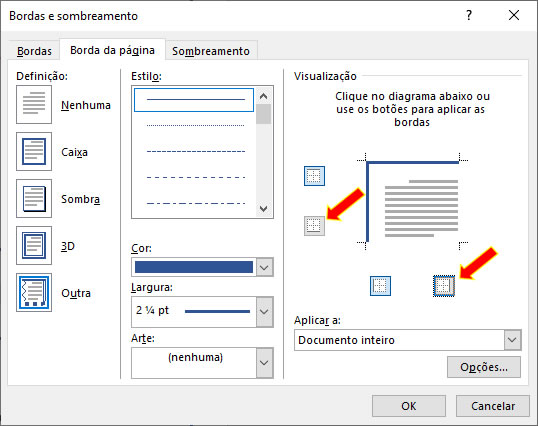This screenshot has height=426, width=538.
Task: Open the Cor color dropdown arrow
Action: pyautogui.click(x=265, y=267)
